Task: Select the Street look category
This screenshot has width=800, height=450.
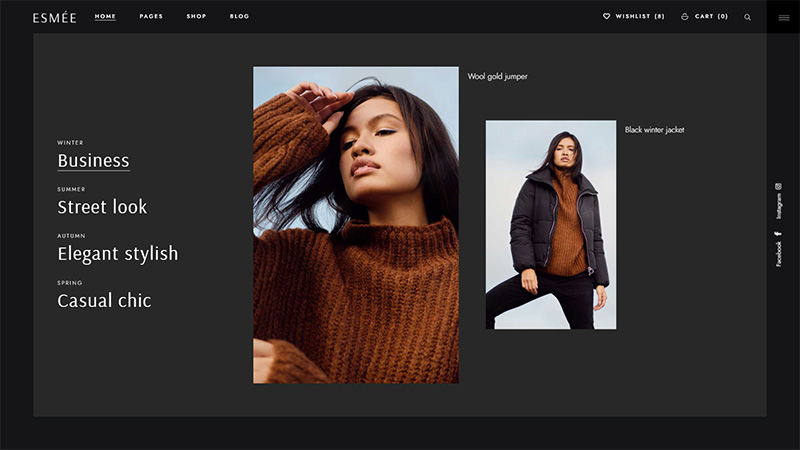Action: point(102,207)
